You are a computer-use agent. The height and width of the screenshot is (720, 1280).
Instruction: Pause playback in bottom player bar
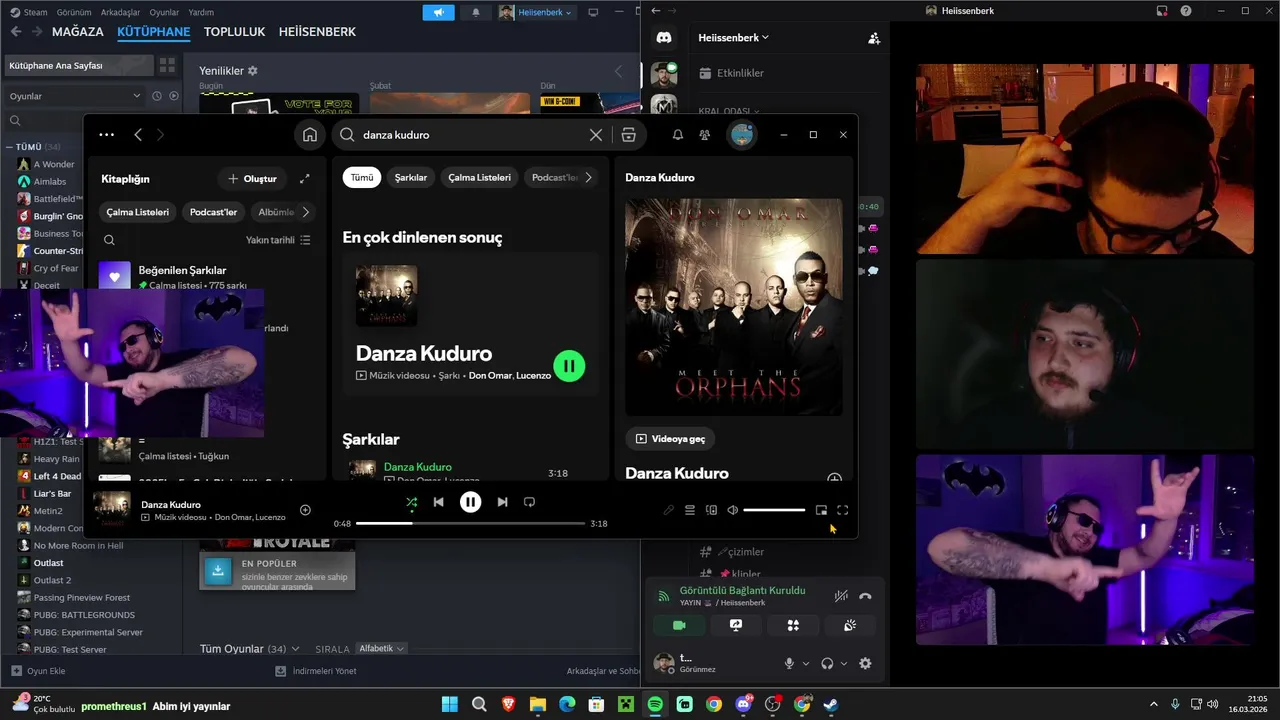pos(470,502)
